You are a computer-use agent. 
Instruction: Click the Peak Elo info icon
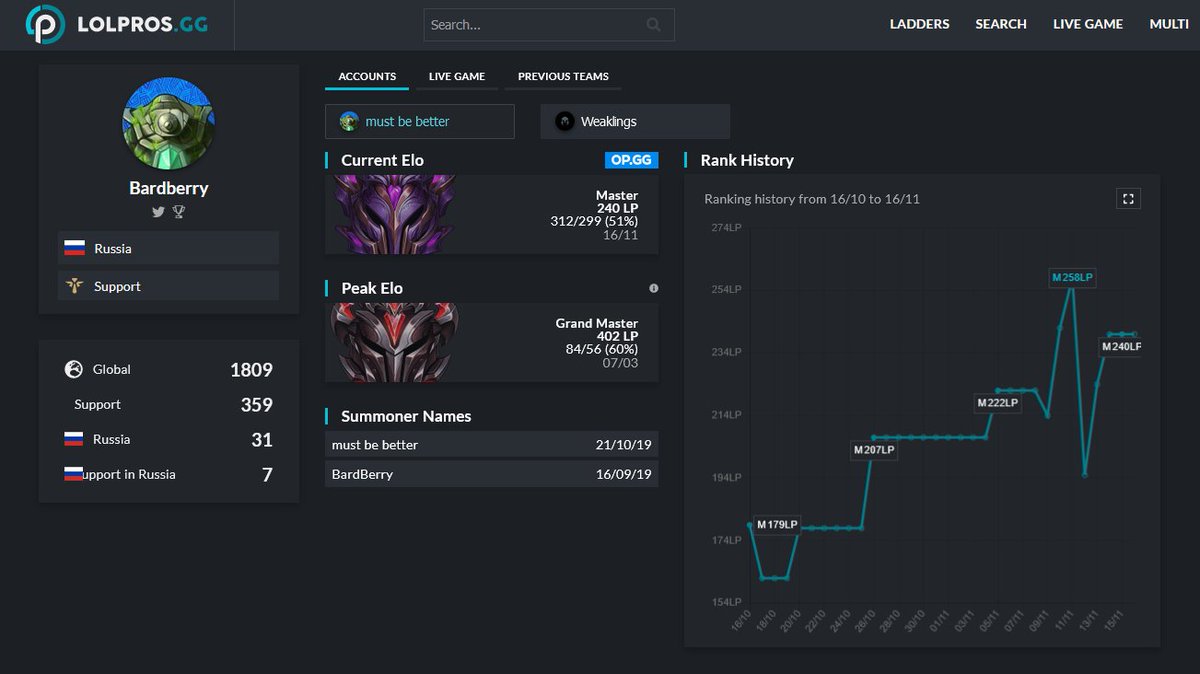coord(653,288)
